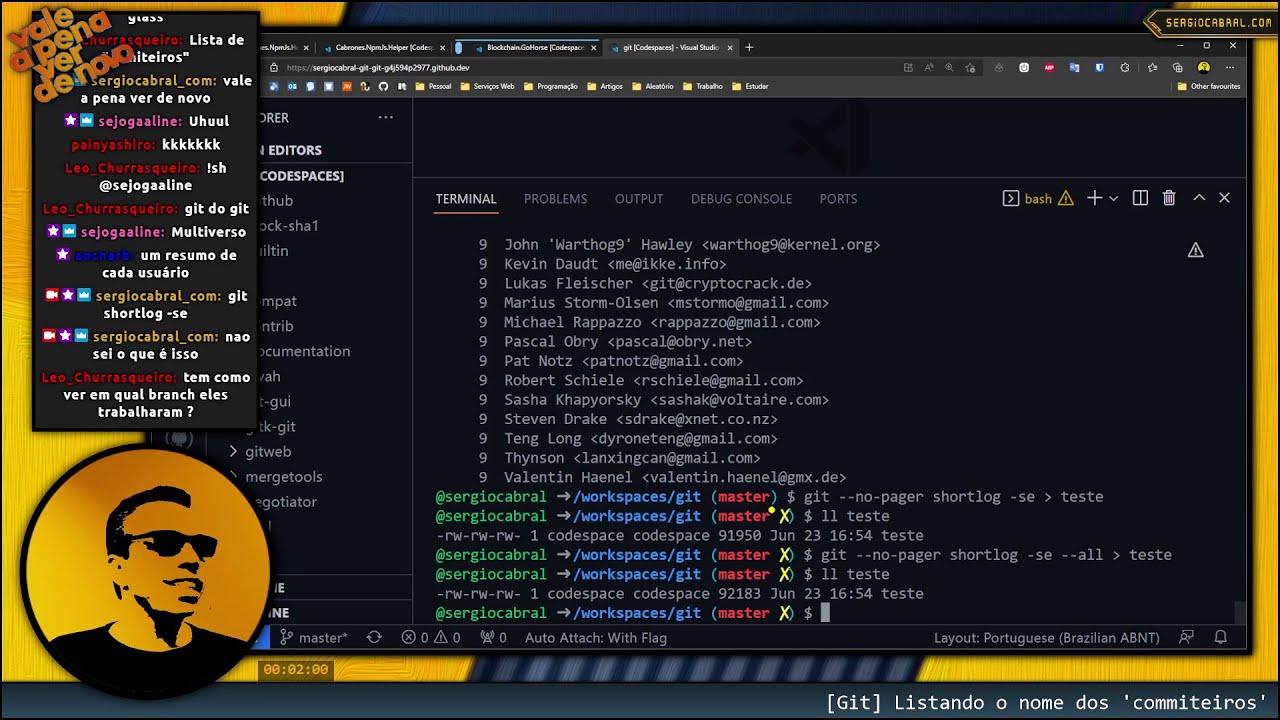The width and height of the screenshot is (1280, 720).
Task: Click the bash warning triangle icon
Action: (x=1066, y=198)
